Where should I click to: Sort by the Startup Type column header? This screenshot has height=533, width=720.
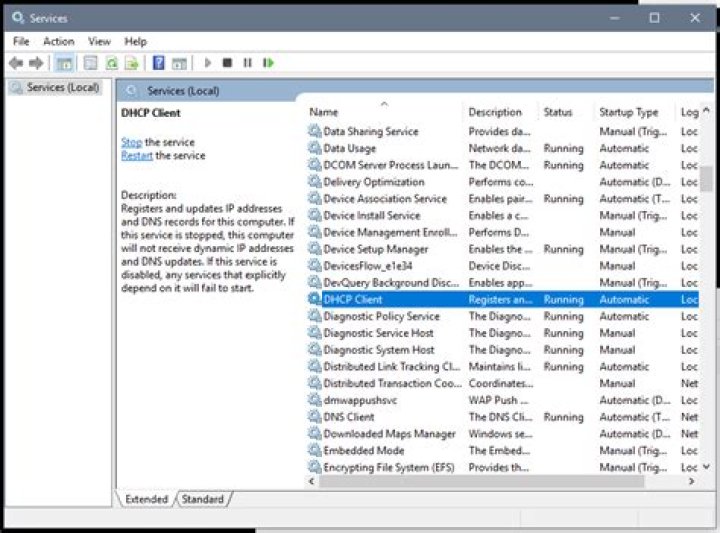(x=636, y=112)
